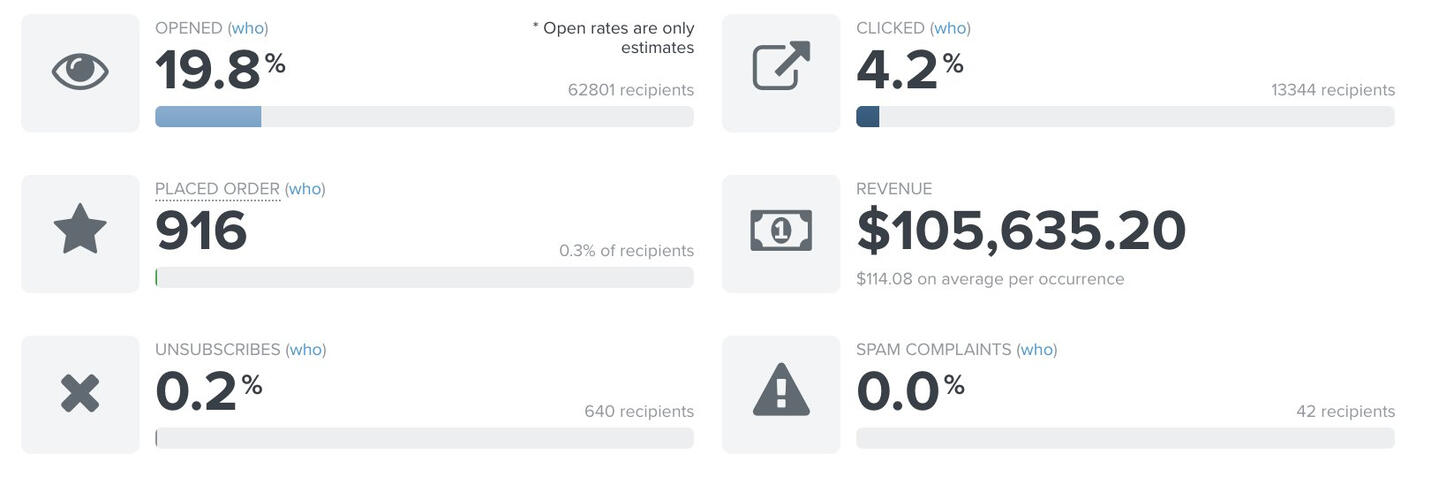Click the X icon for Unsubscribes
Image resolution: width=1439 pixels, height=484 pixels.
coord(80,393)
